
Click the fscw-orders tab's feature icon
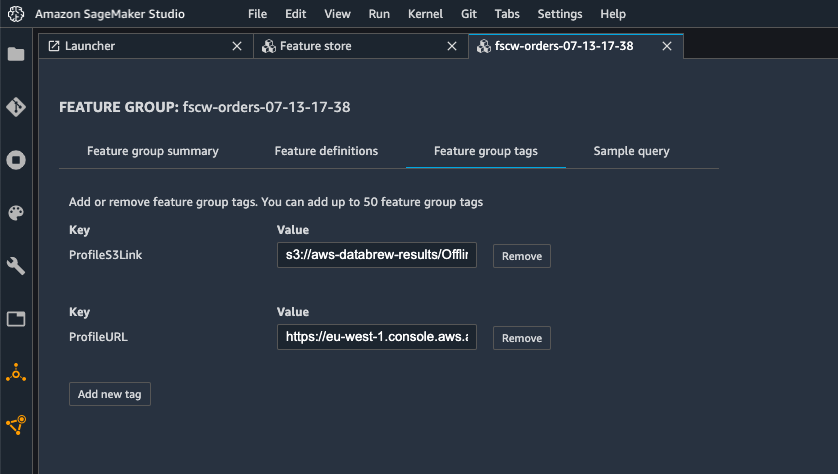(x=484, y=46)
